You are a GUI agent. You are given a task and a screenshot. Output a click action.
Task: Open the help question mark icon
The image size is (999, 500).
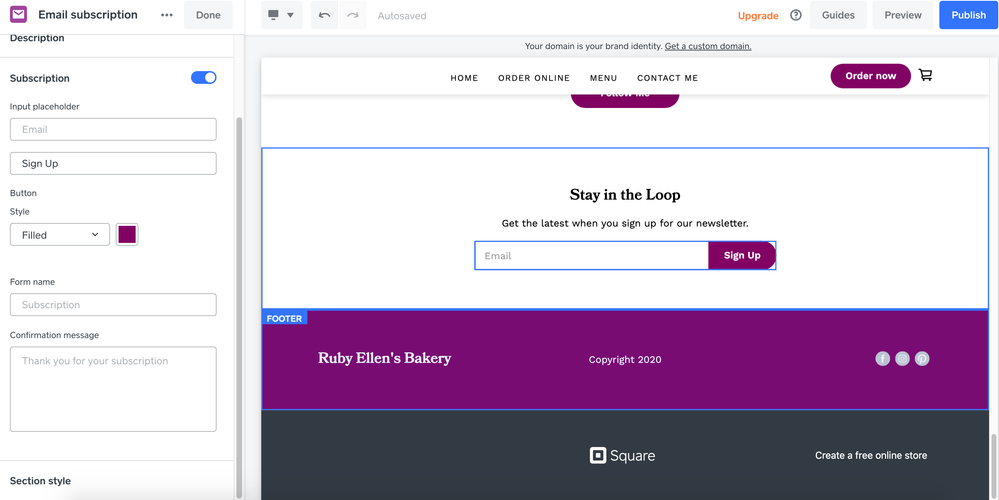pos(796,15)
